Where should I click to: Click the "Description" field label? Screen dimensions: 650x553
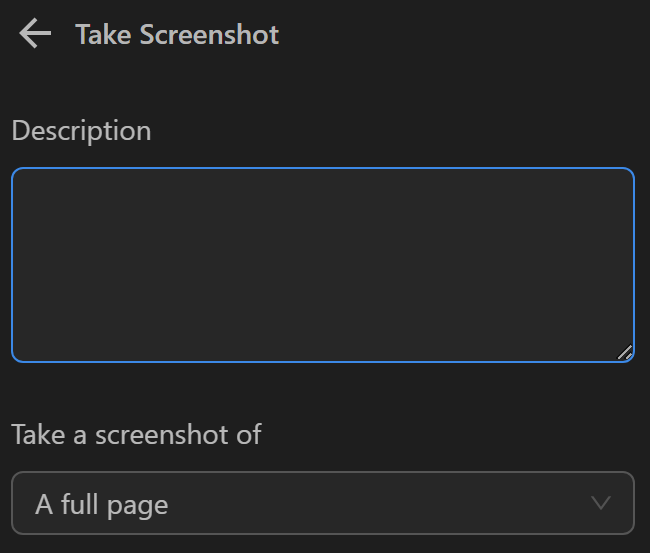(81, 131)
